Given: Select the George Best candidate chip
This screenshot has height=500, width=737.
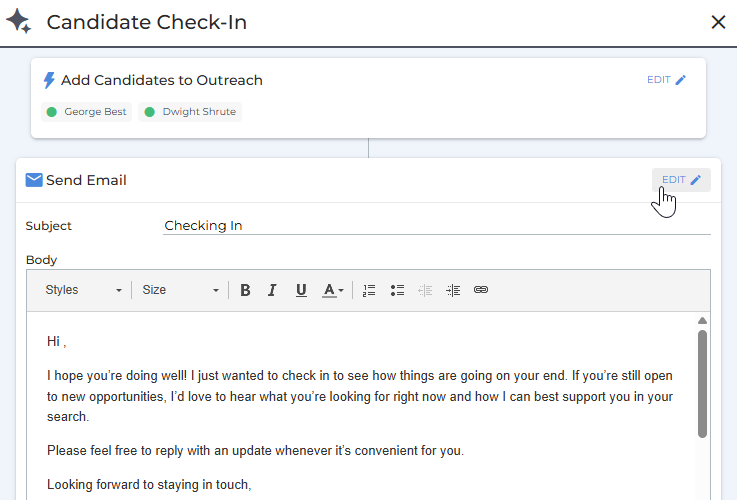Looking at the screenshot, I should click(87, 112).
